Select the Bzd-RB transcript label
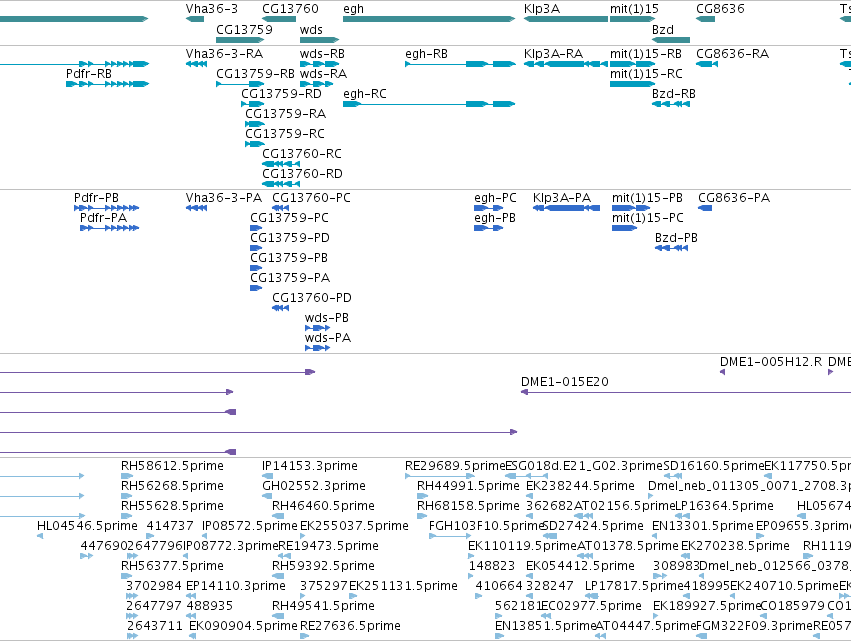The height and width of the screenshot is (641, 851). [674, 94]
